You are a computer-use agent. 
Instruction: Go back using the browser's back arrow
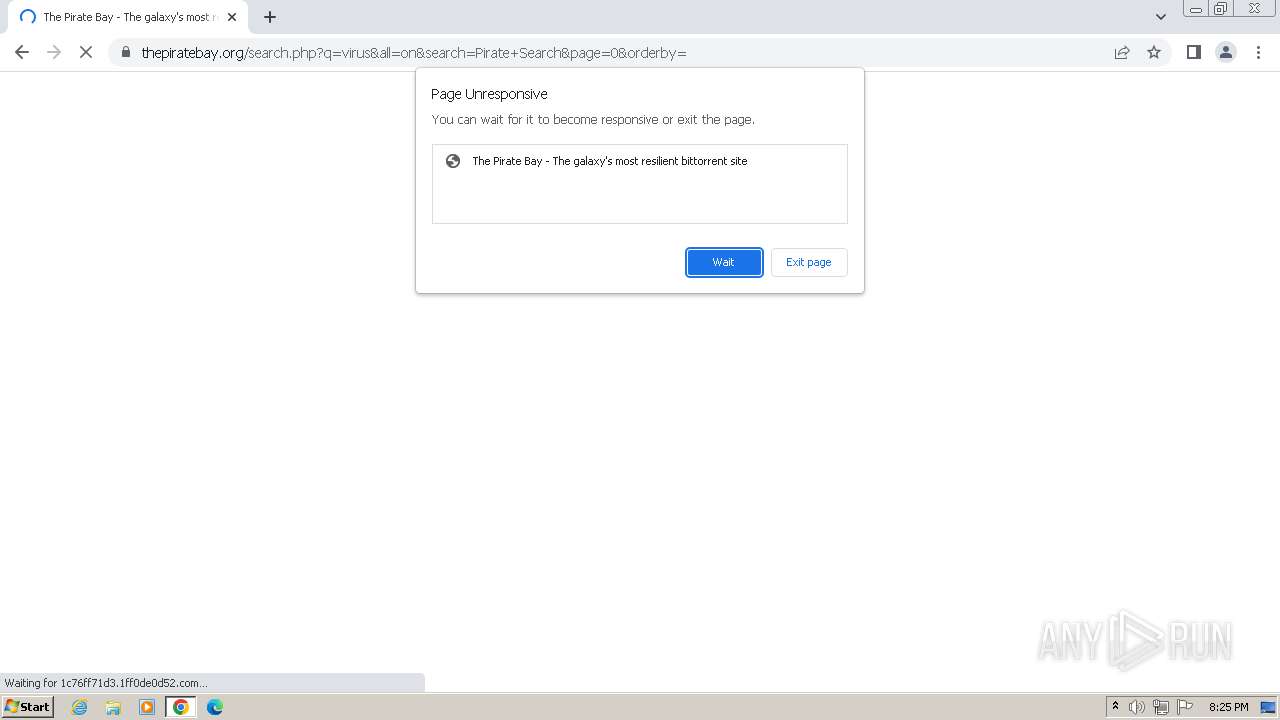tap(22, 52)
